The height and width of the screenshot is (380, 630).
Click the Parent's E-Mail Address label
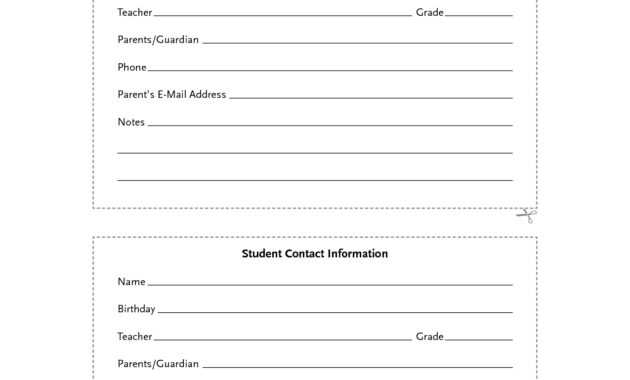(172, 94)
